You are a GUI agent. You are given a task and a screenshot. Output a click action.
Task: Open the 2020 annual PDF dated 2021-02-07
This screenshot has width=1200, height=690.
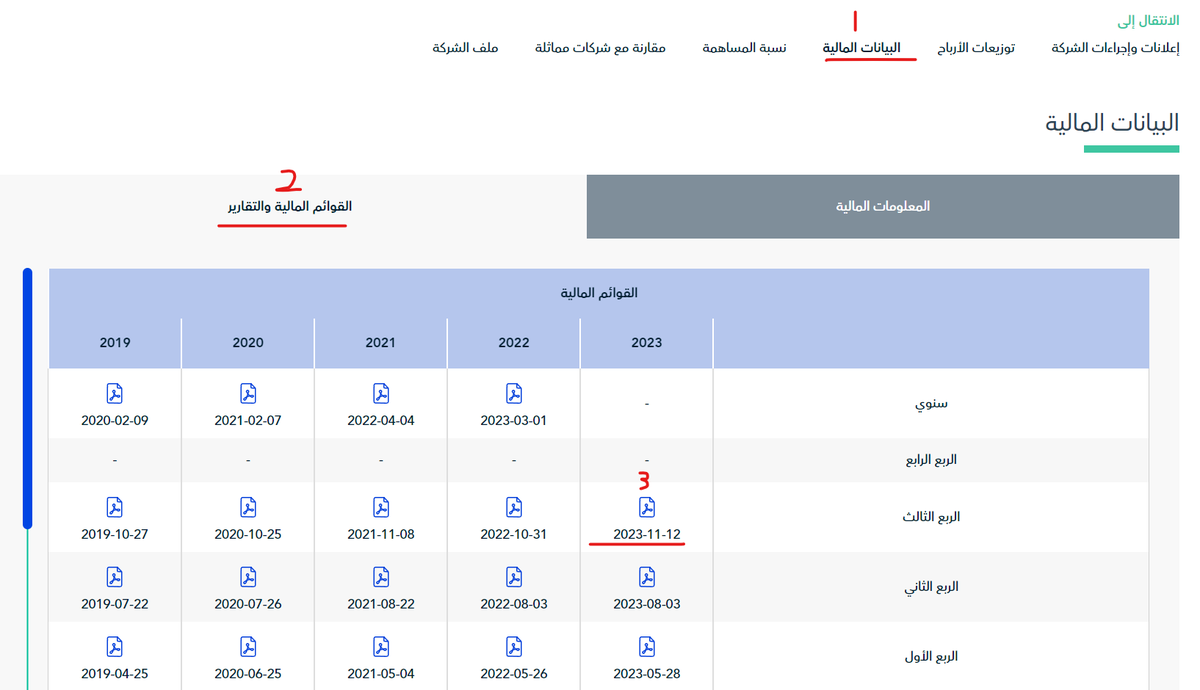pyautogui.click(x=248, y=393)
